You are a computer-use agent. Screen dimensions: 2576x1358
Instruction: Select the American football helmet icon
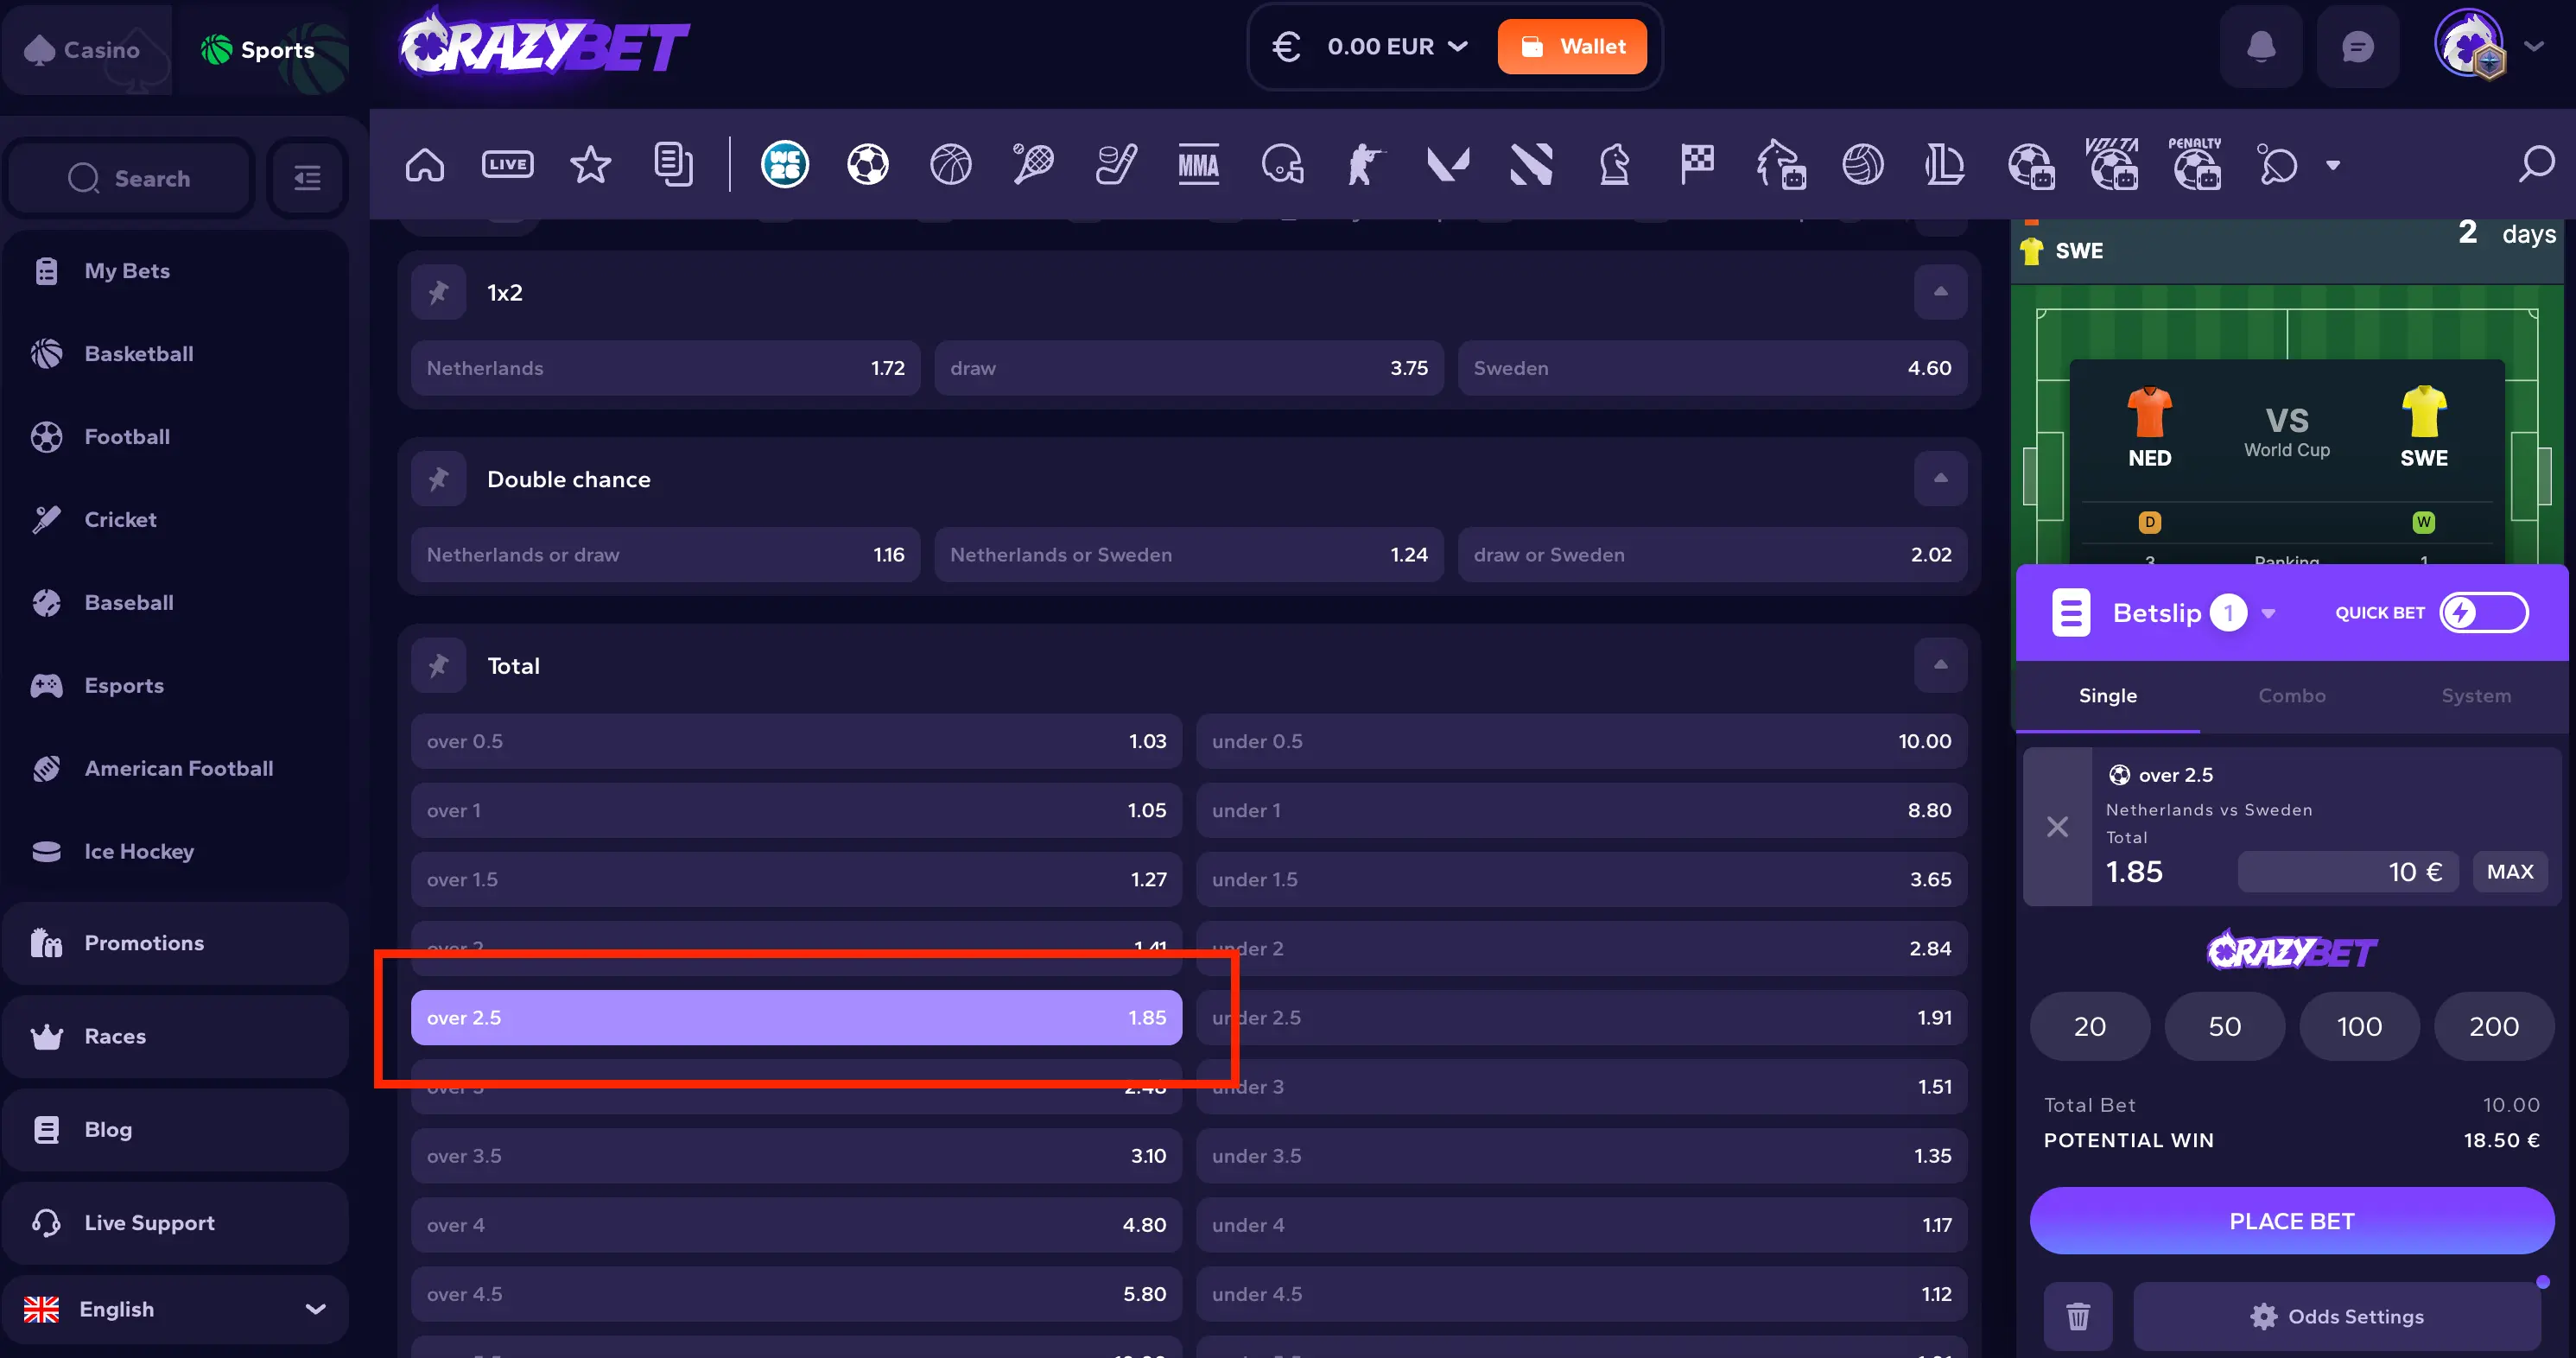(x=1282, y=164)
